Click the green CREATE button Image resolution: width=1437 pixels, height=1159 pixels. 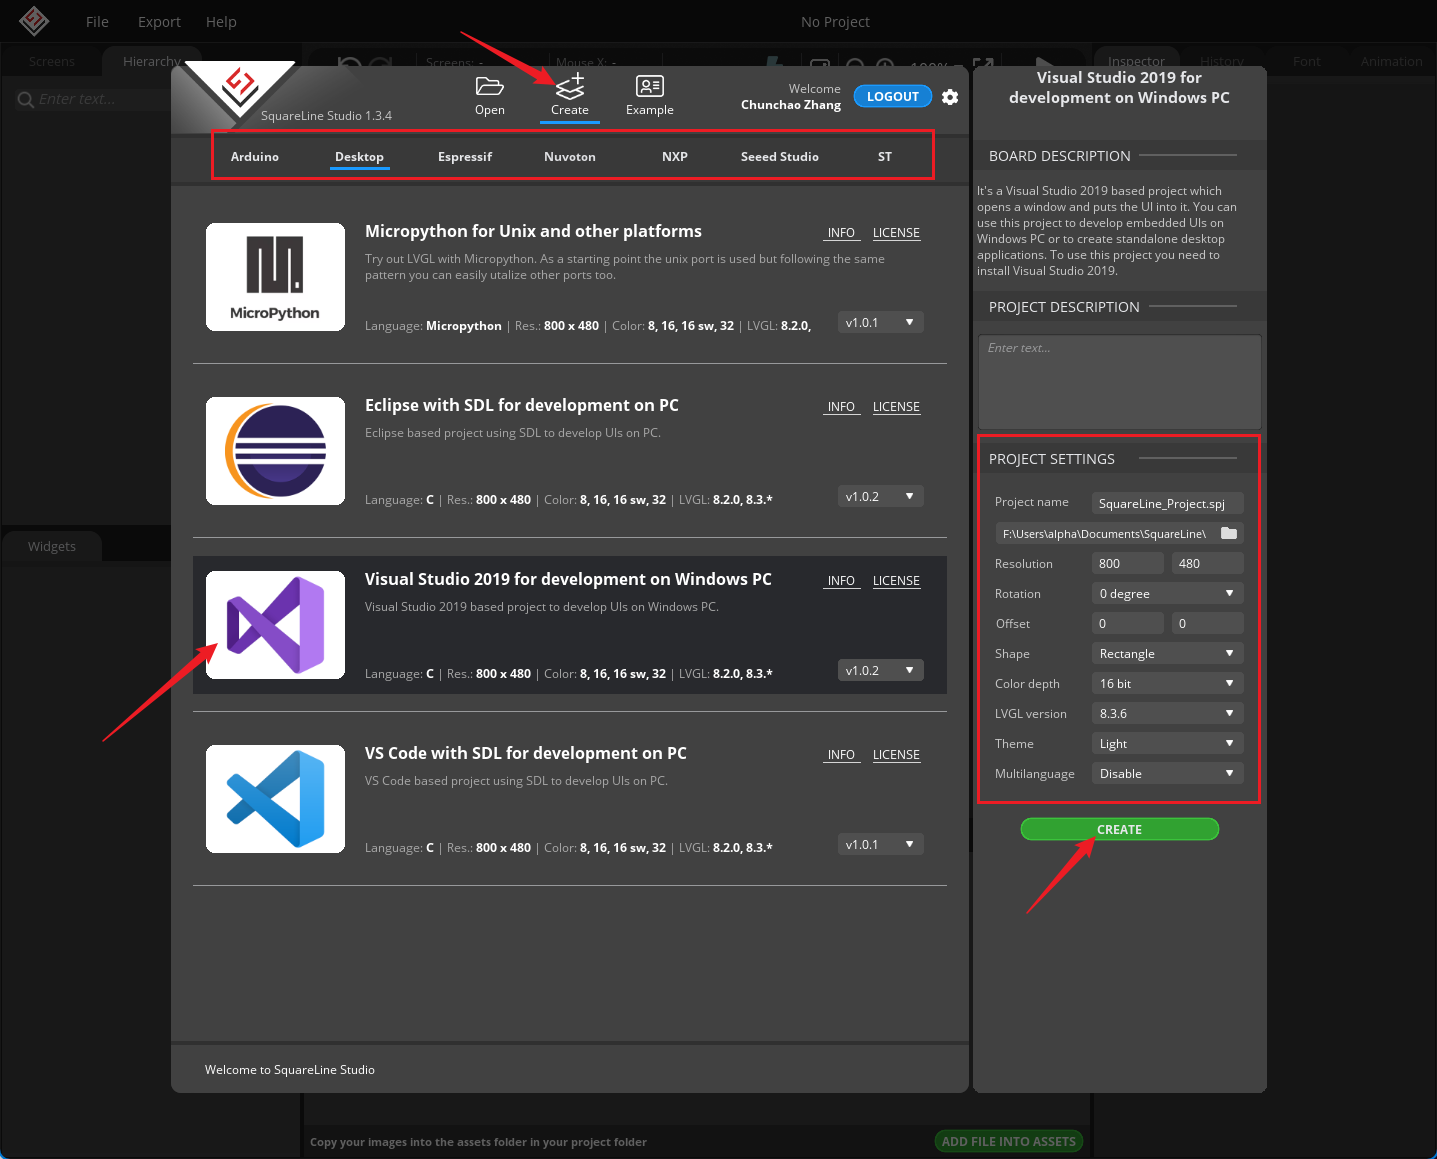coord(1119,829)
